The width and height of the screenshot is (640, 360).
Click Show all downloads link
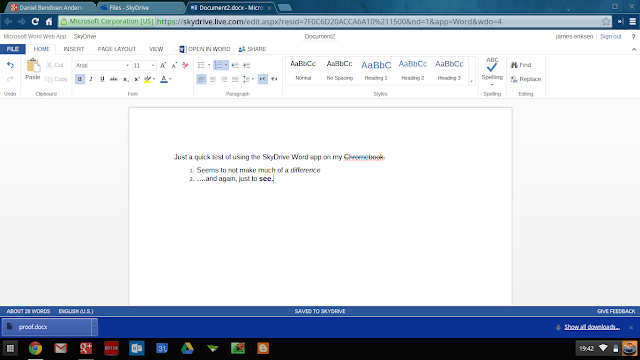point(592,327)
